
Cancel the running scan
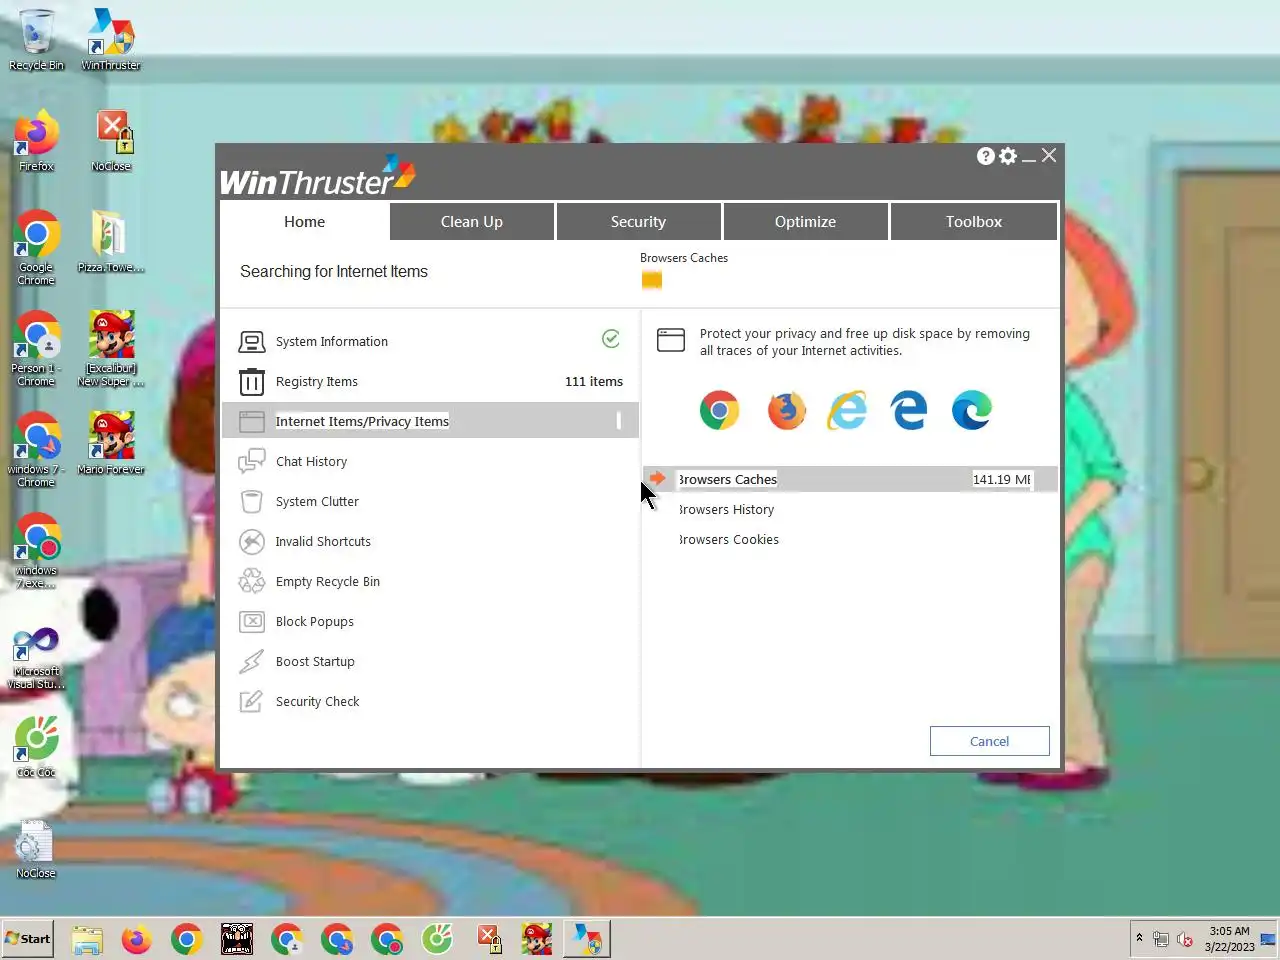[989, 741]
